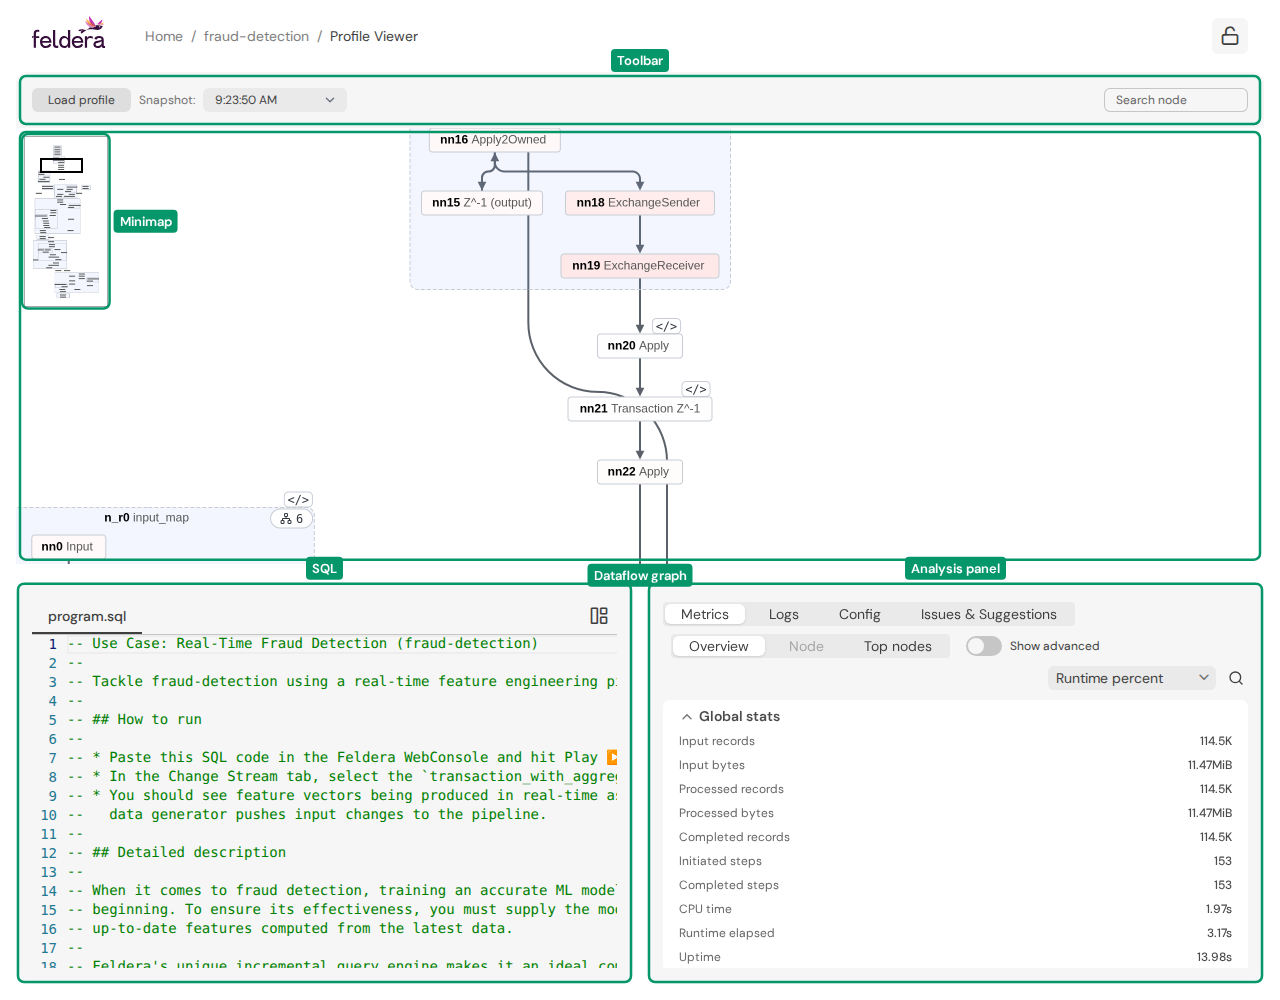Select the Node sub-tab
The height and width of the screenshot is (1000, 1280).
click(806, 646)
